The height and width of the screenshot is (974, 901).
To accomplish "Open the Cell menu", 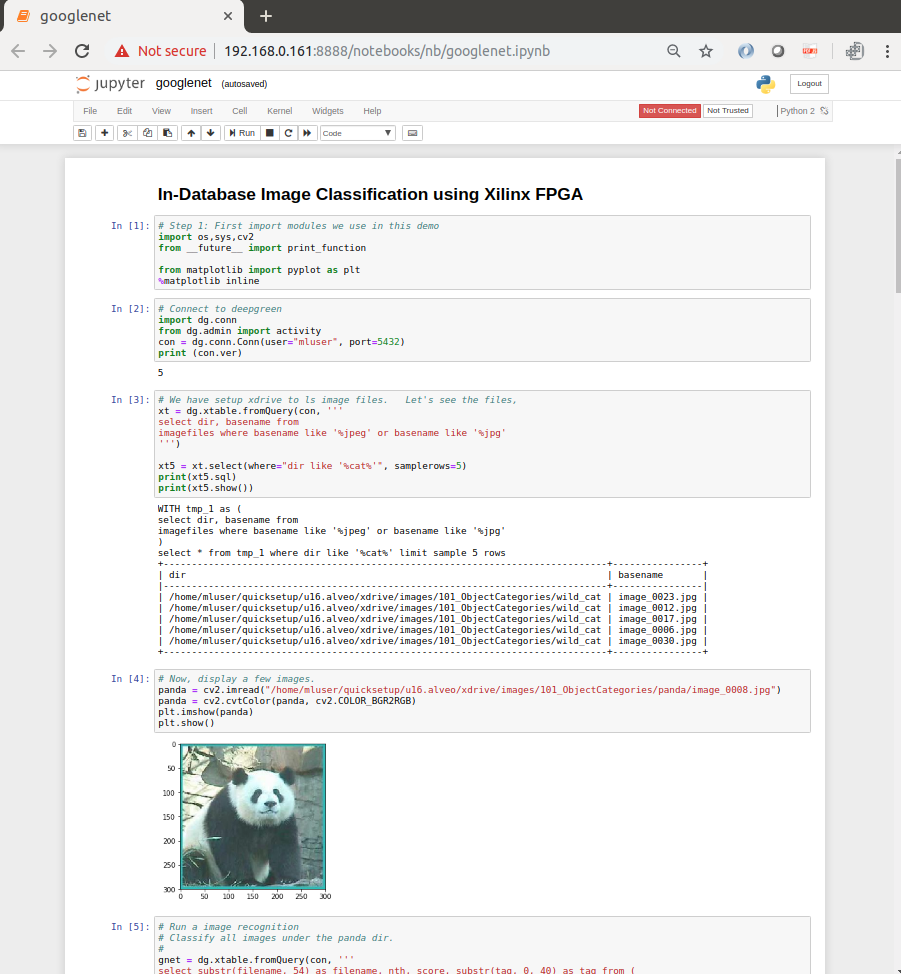I will coord(239,111).
